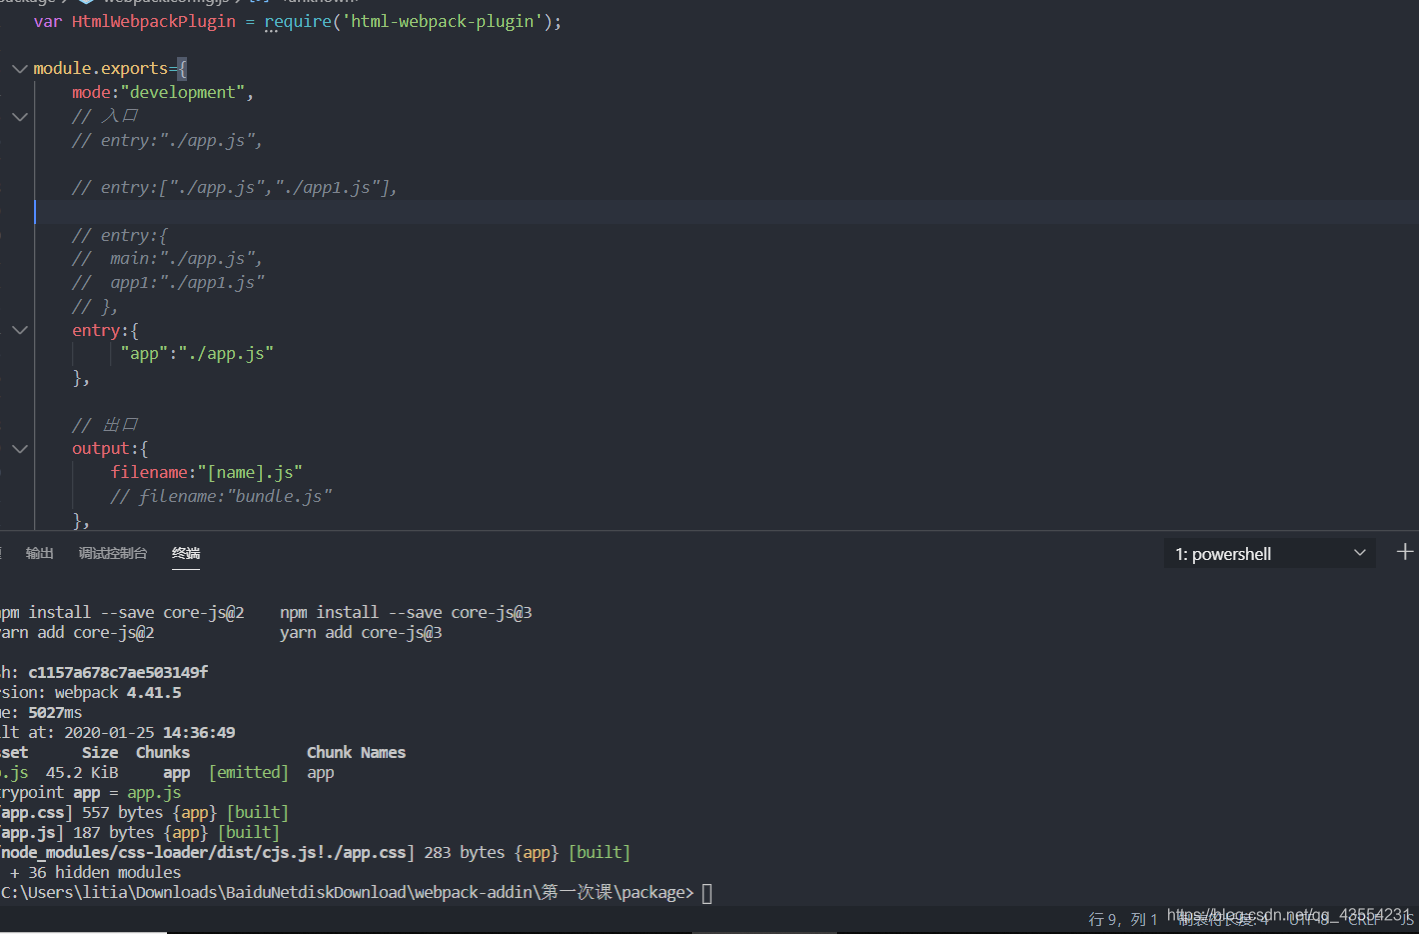Collapse the entry:{ object block
The image size is (1419, 934).
[19, 330]
